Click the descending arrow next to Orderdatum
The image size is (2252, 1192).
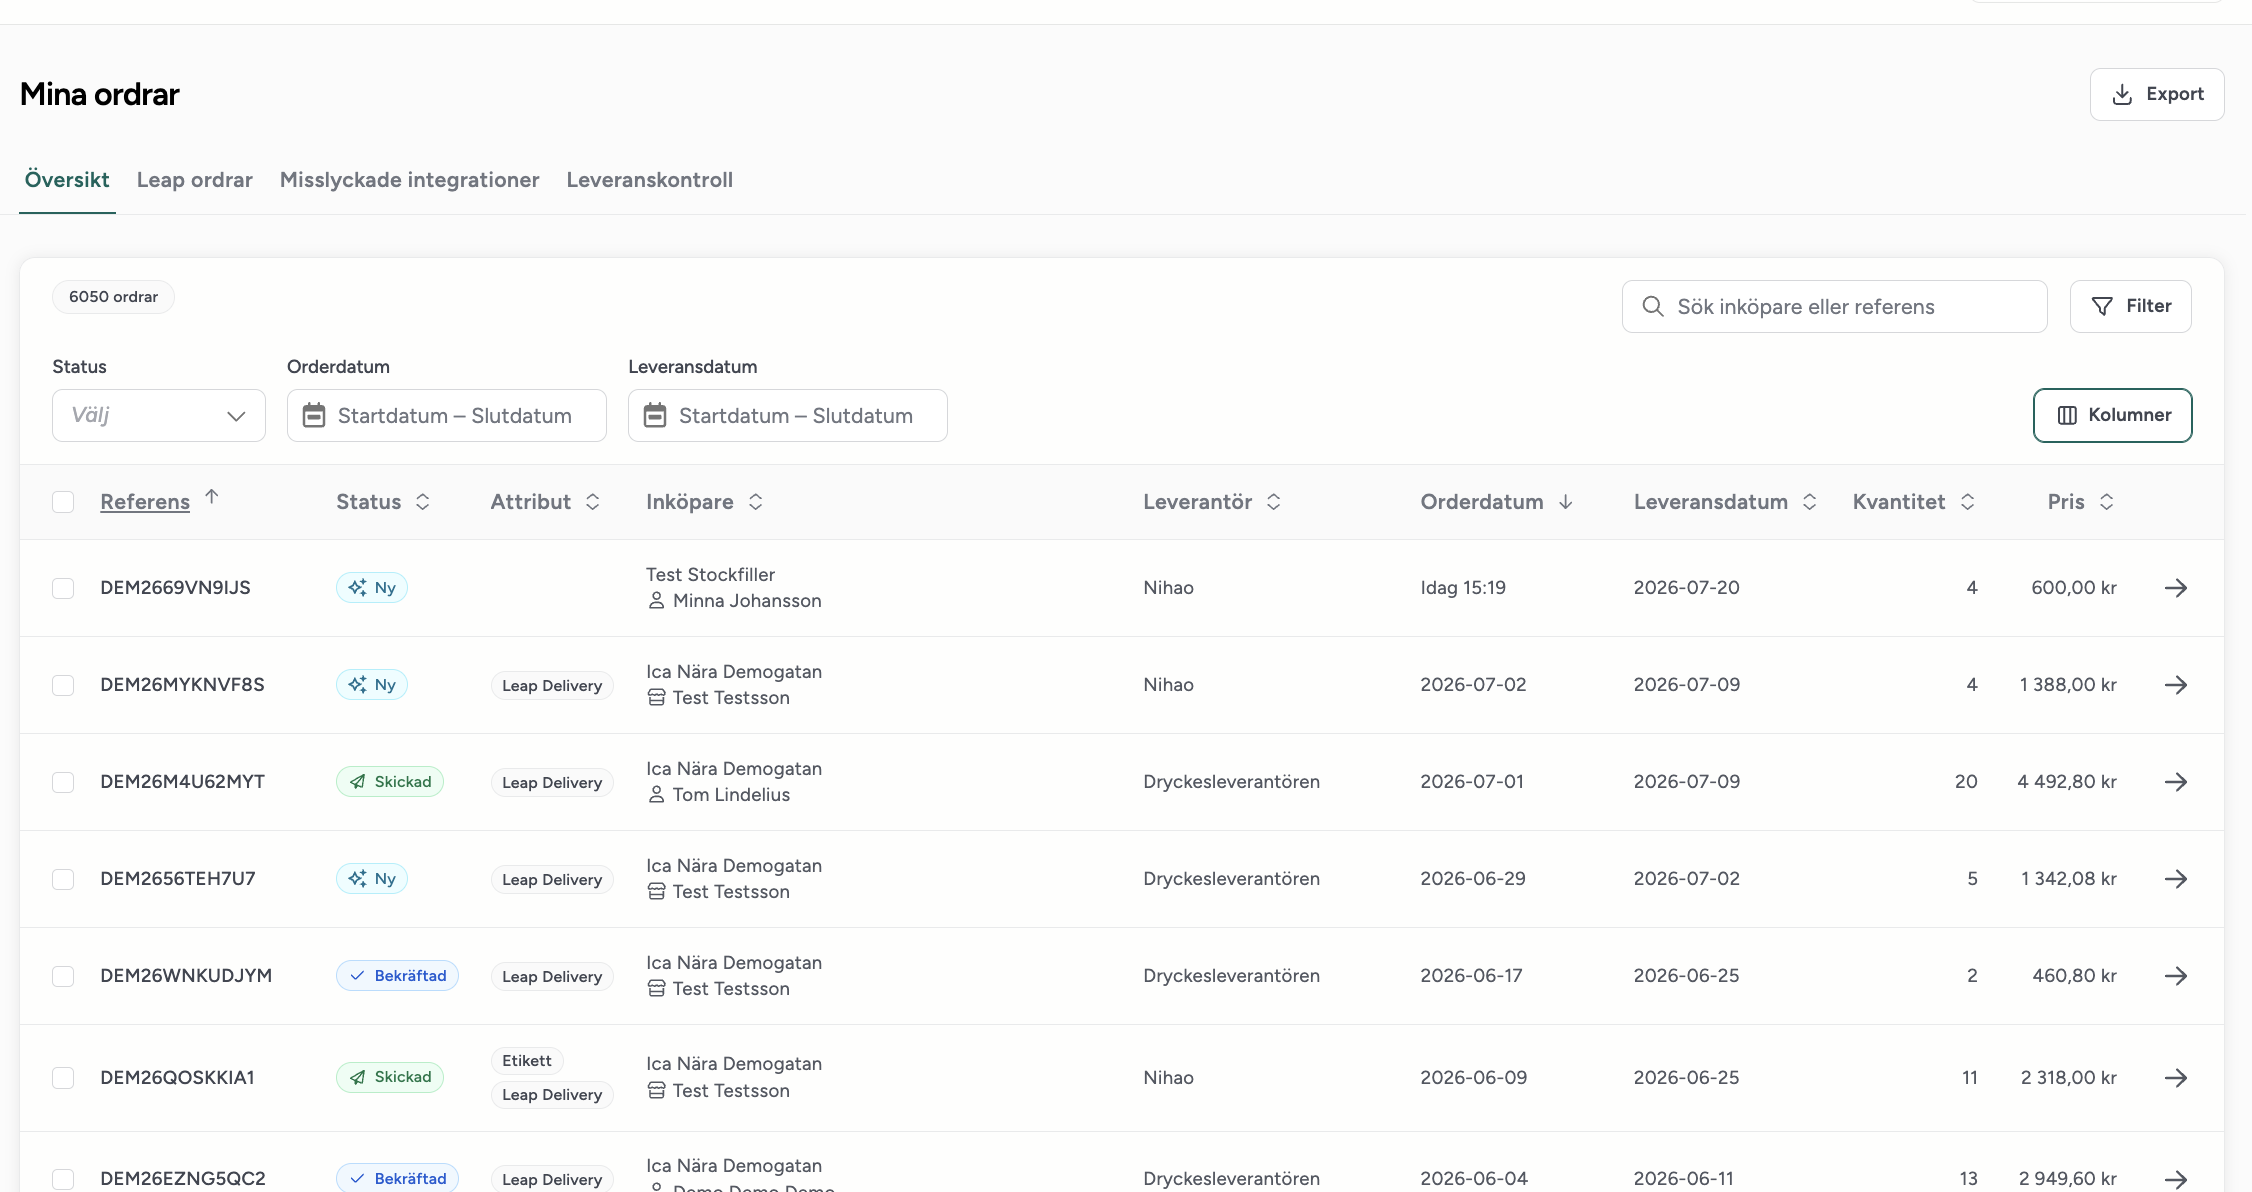click(1566, 502)
